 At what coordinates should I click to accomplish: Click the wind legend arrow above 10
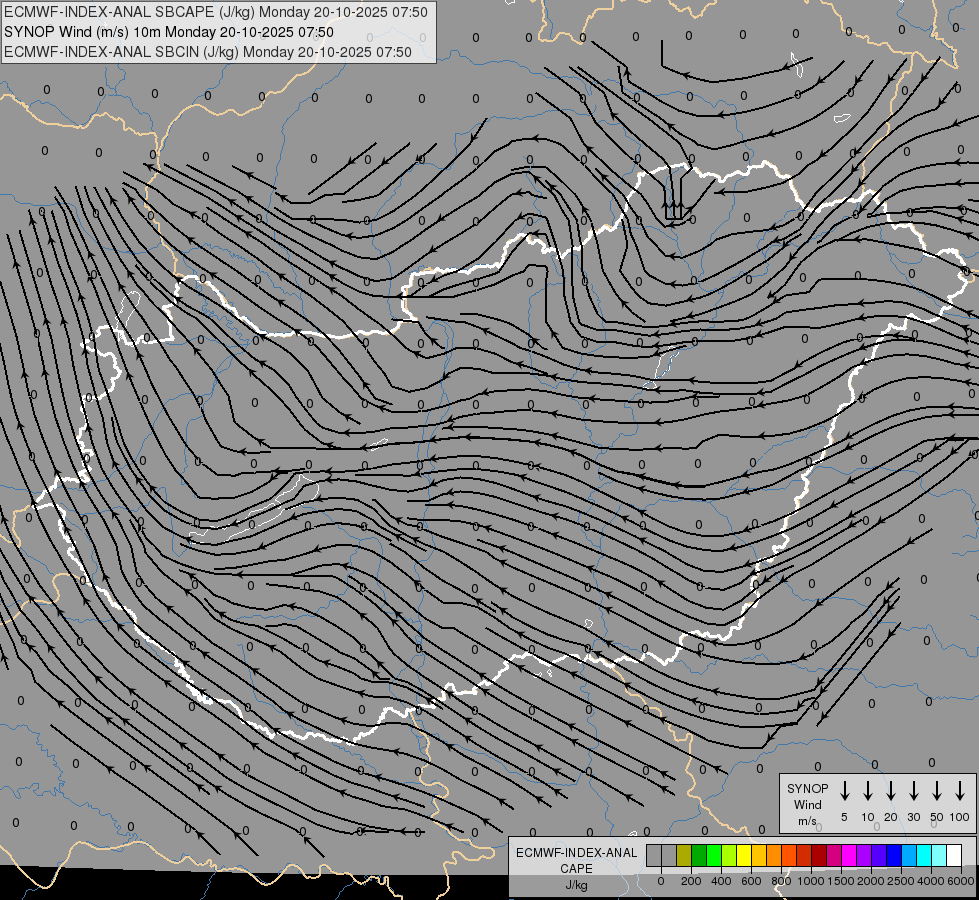(867, 791)
